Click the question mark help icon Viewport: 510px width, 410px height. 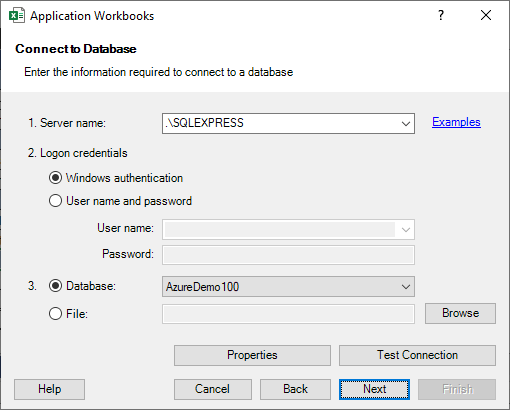441,15
